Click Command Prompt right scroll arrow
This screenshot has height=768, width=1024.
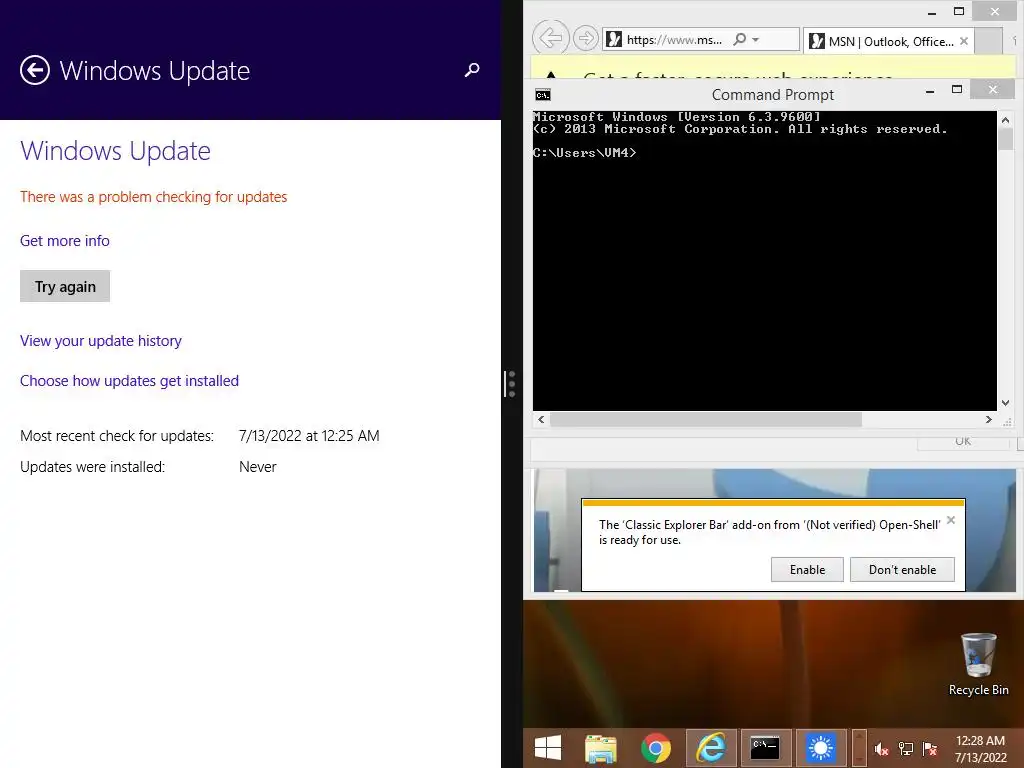tap(989, 419)
